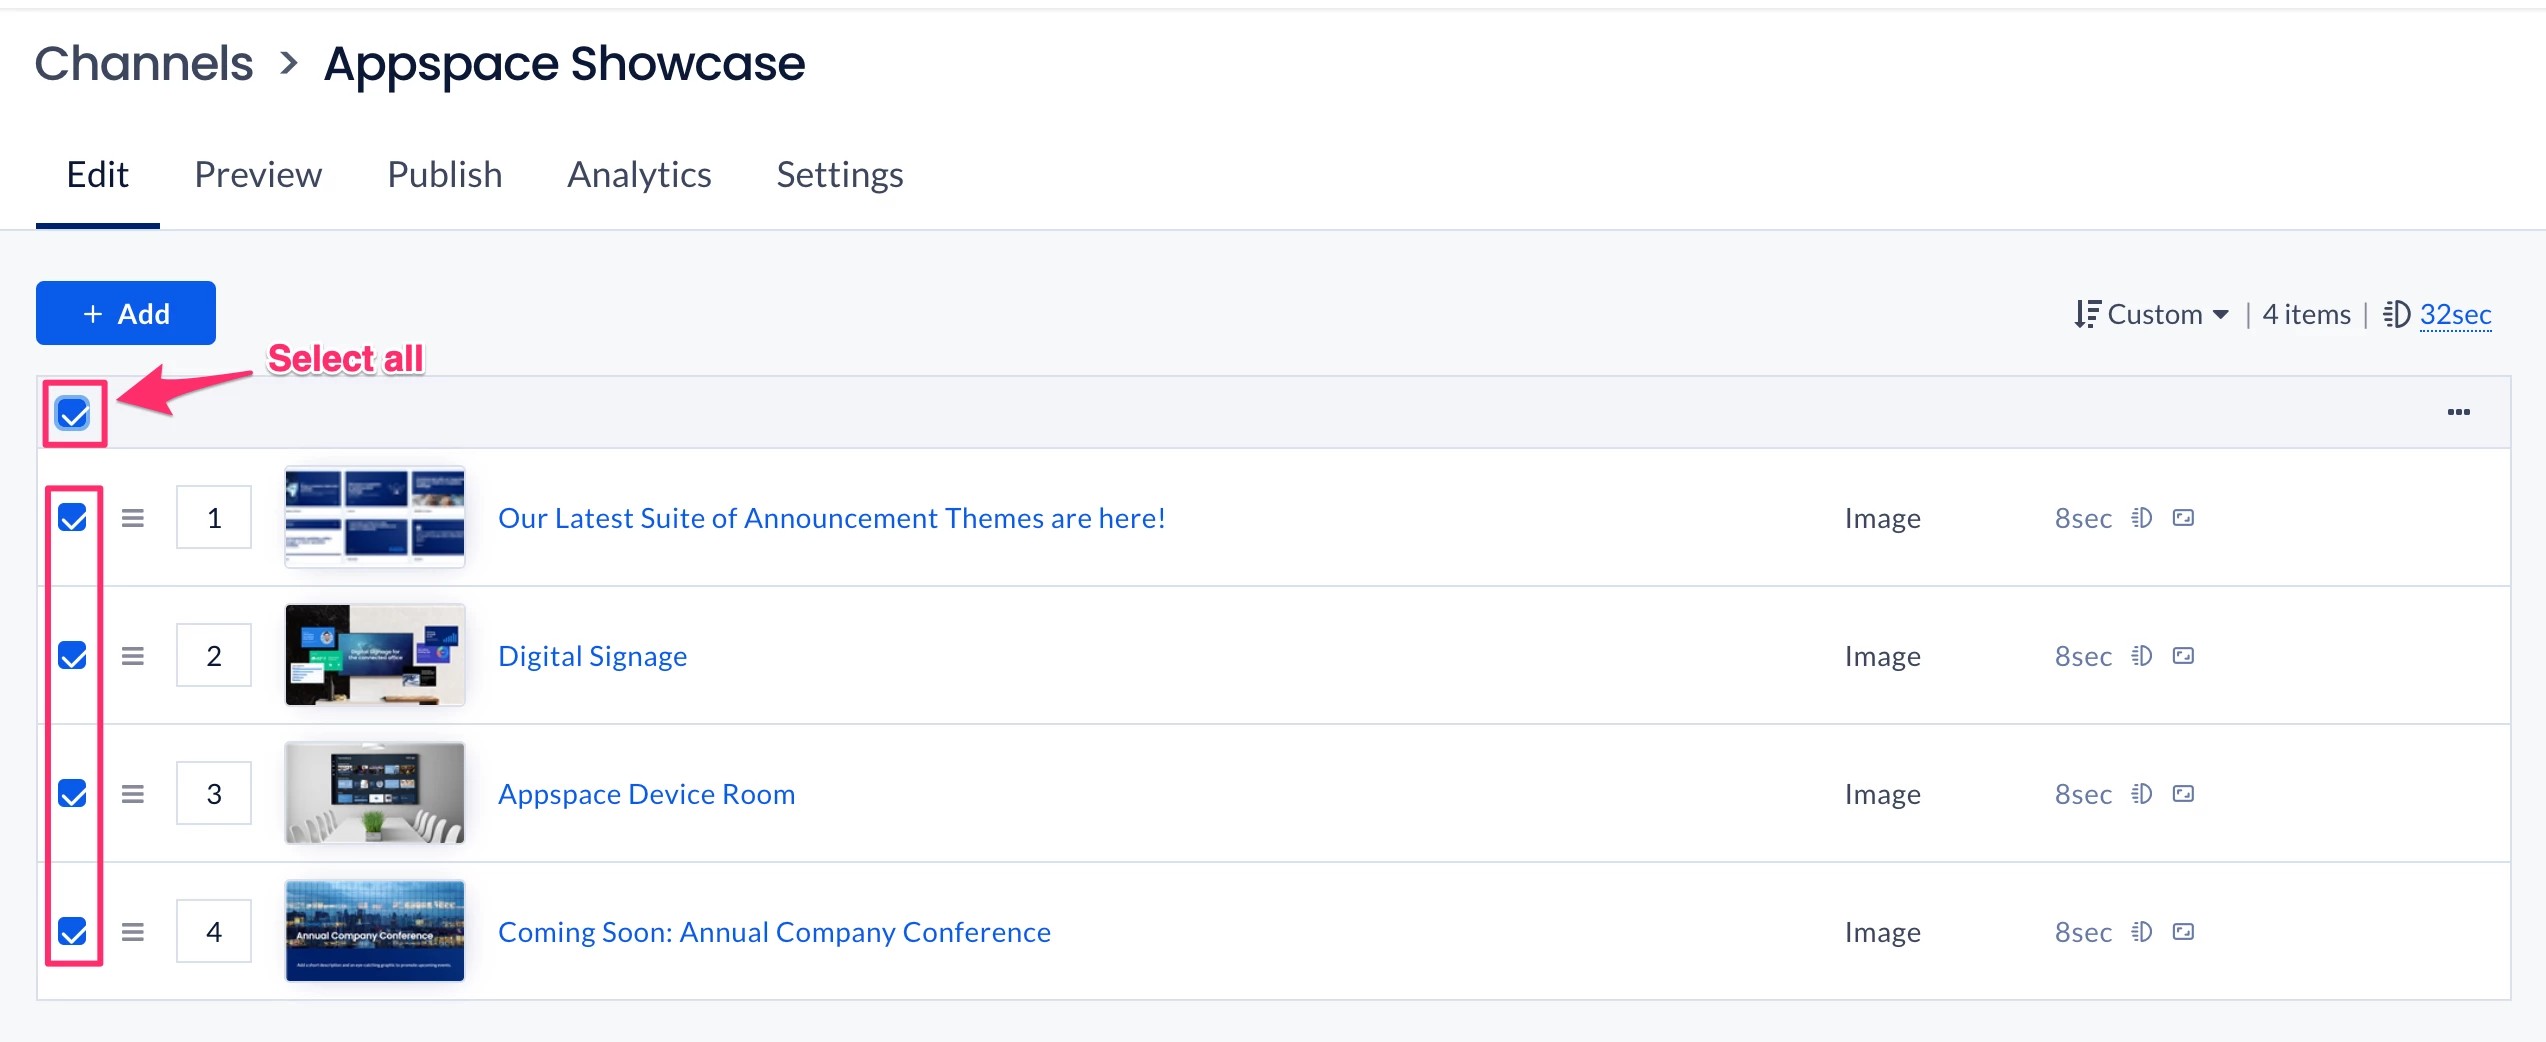Click the drag handle for Digital Signage row

click(133, 656)
